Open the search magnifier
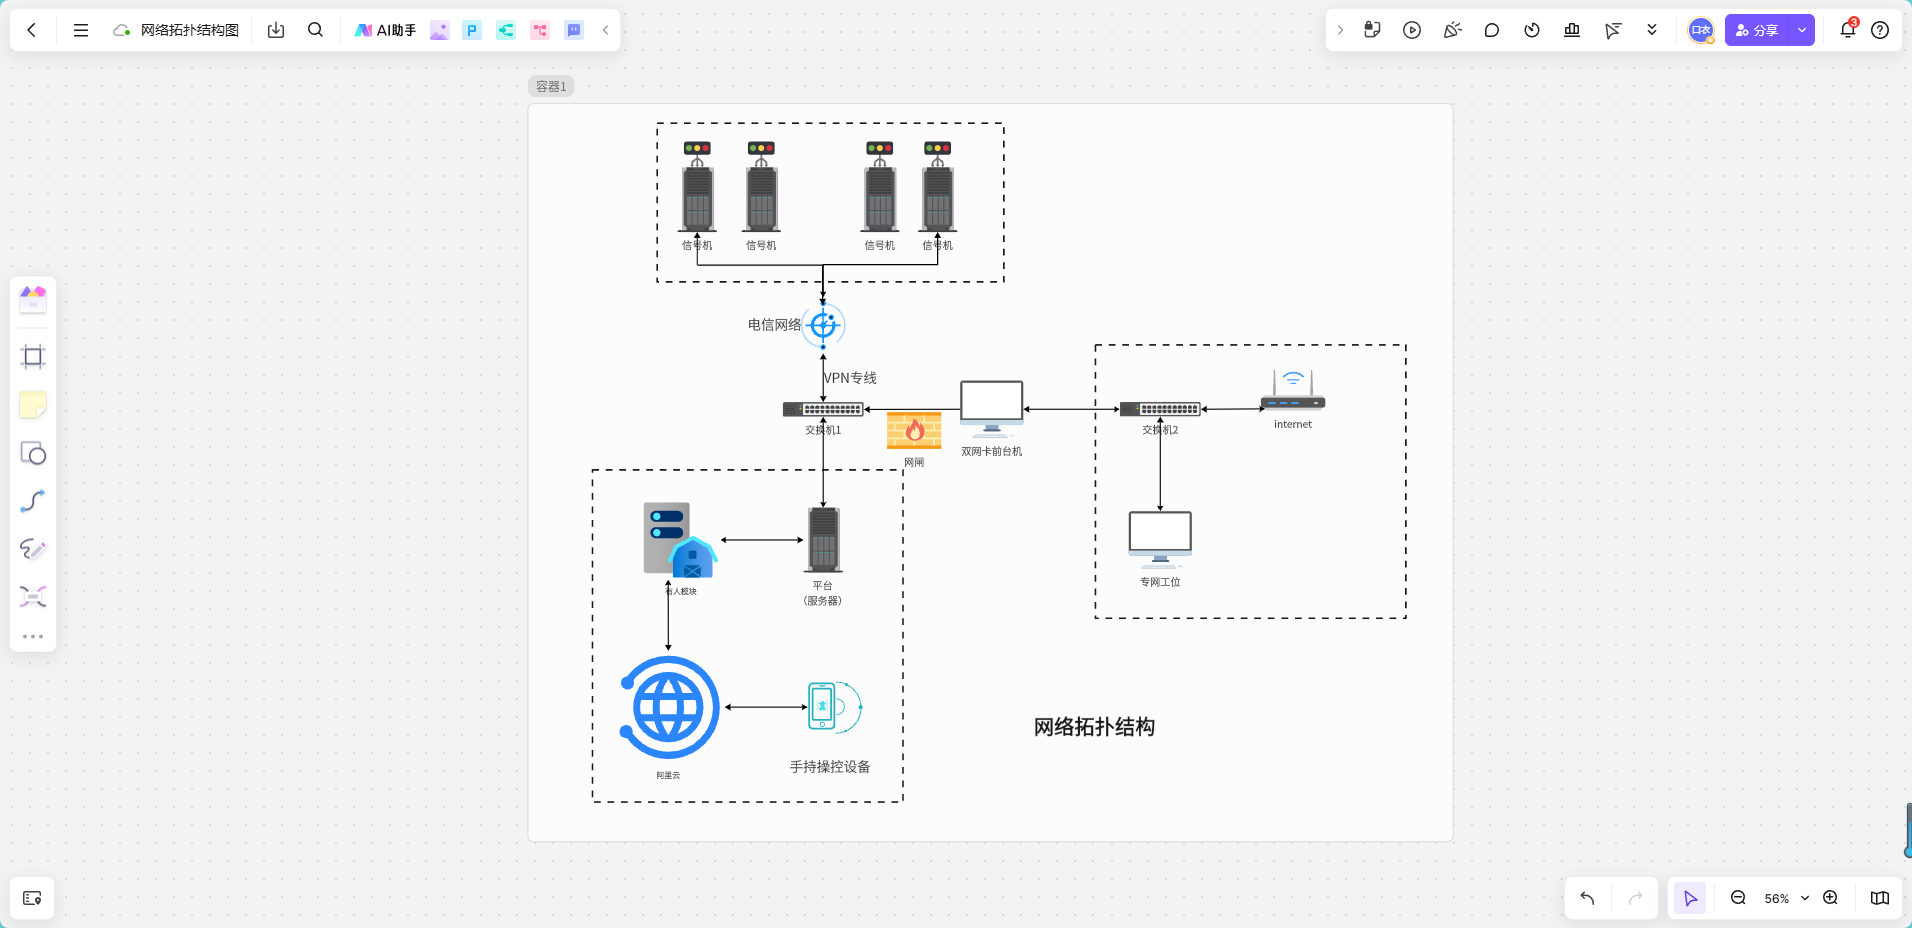This screenshot has height=928, width=1912. coord(315,30)
